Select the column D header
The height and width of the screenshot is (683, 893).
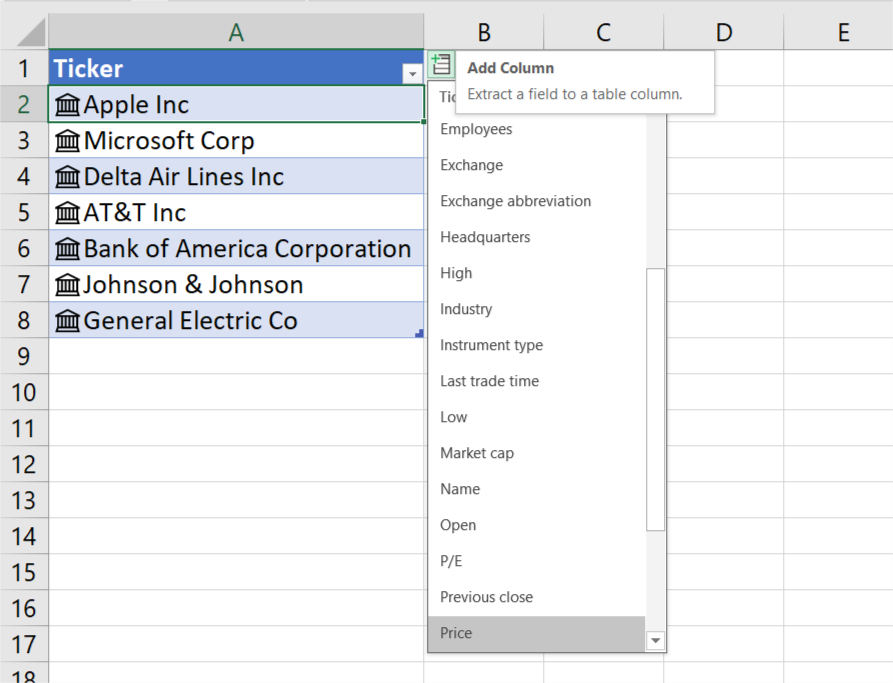tap(723, 31)
